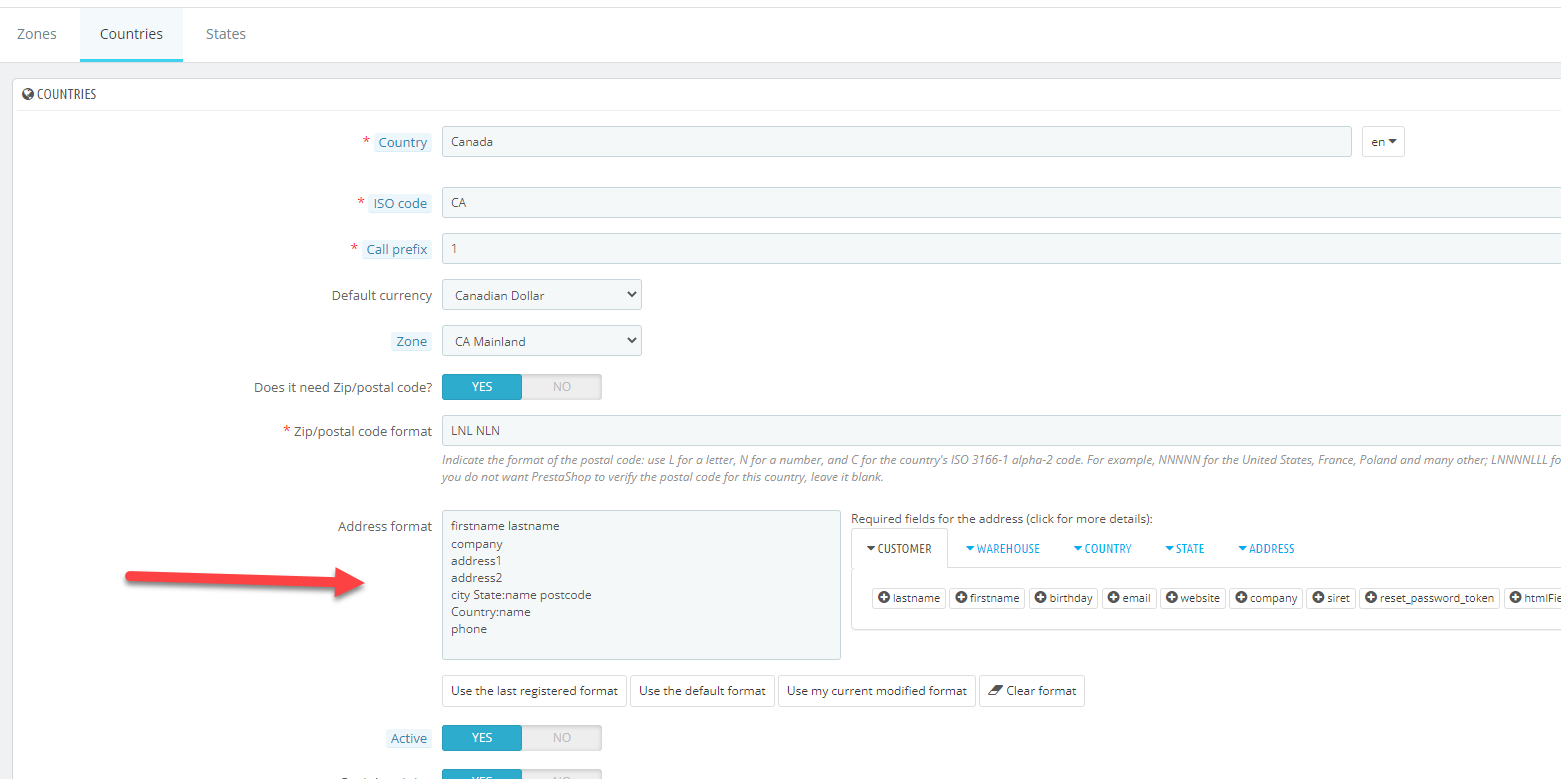The image size is (1561, 779).
Task: Click the ISO code field label
Action: click(400, 203)
